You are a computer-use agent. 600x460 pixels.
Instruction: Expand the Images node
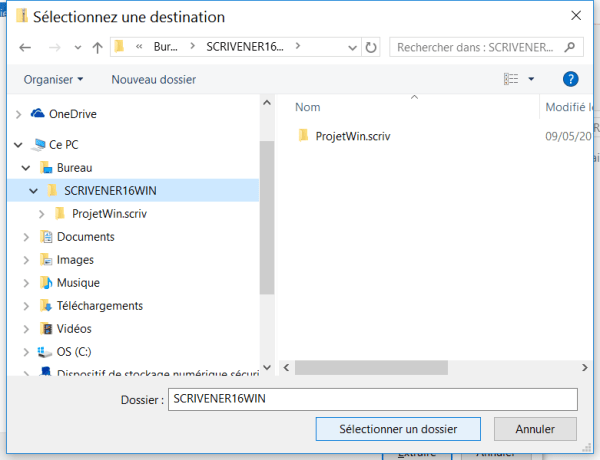pos(26,260)
